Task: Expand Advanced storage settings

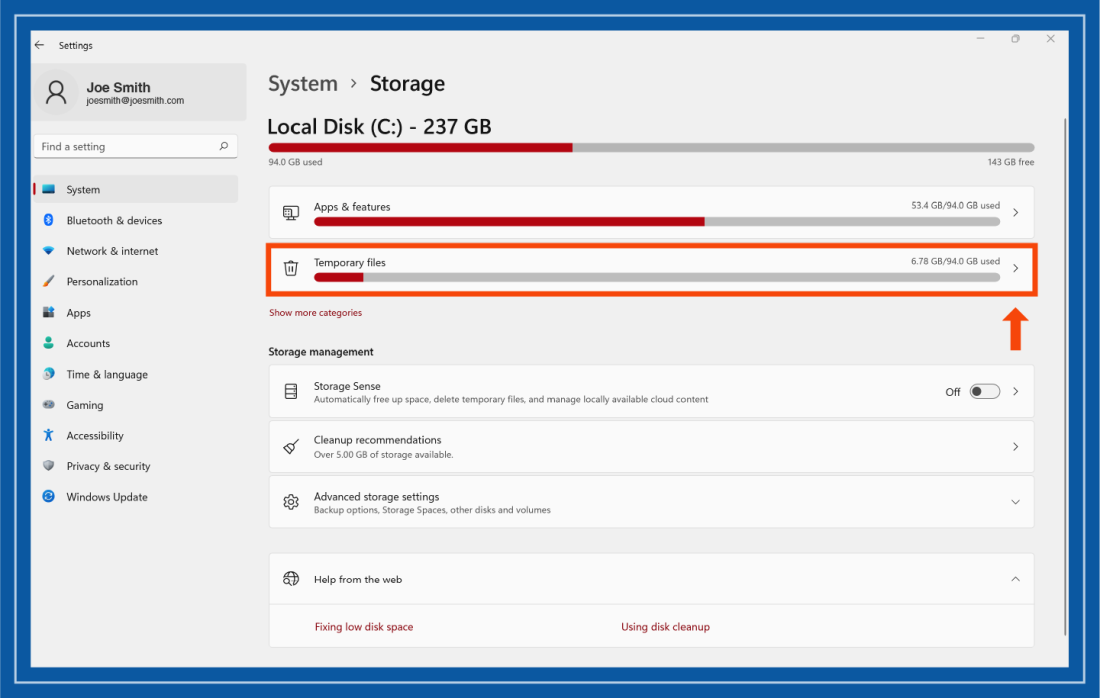Action: point(1015,502)
